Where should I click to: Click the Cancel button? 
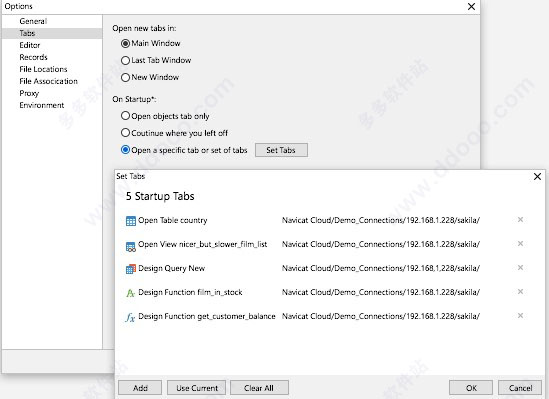pyautogui.click(x=520, y=388)
